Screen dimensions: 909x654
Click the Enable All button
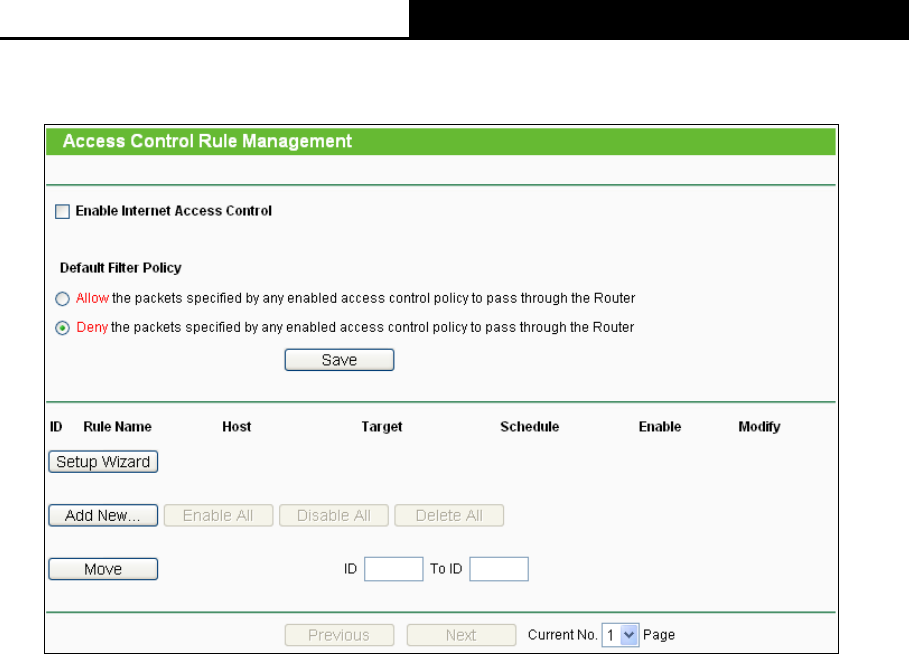(x=218, y=515)
